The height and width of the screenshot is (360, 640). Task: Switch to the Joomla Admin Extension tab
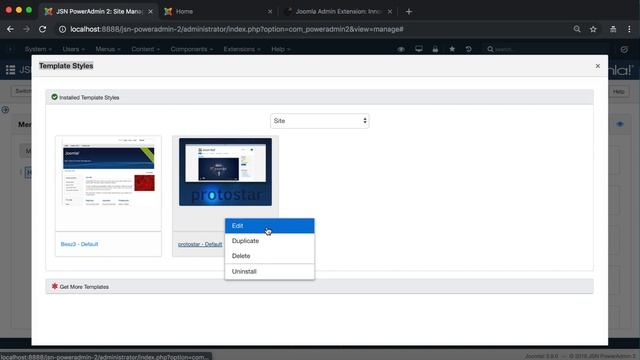(338, 11)
